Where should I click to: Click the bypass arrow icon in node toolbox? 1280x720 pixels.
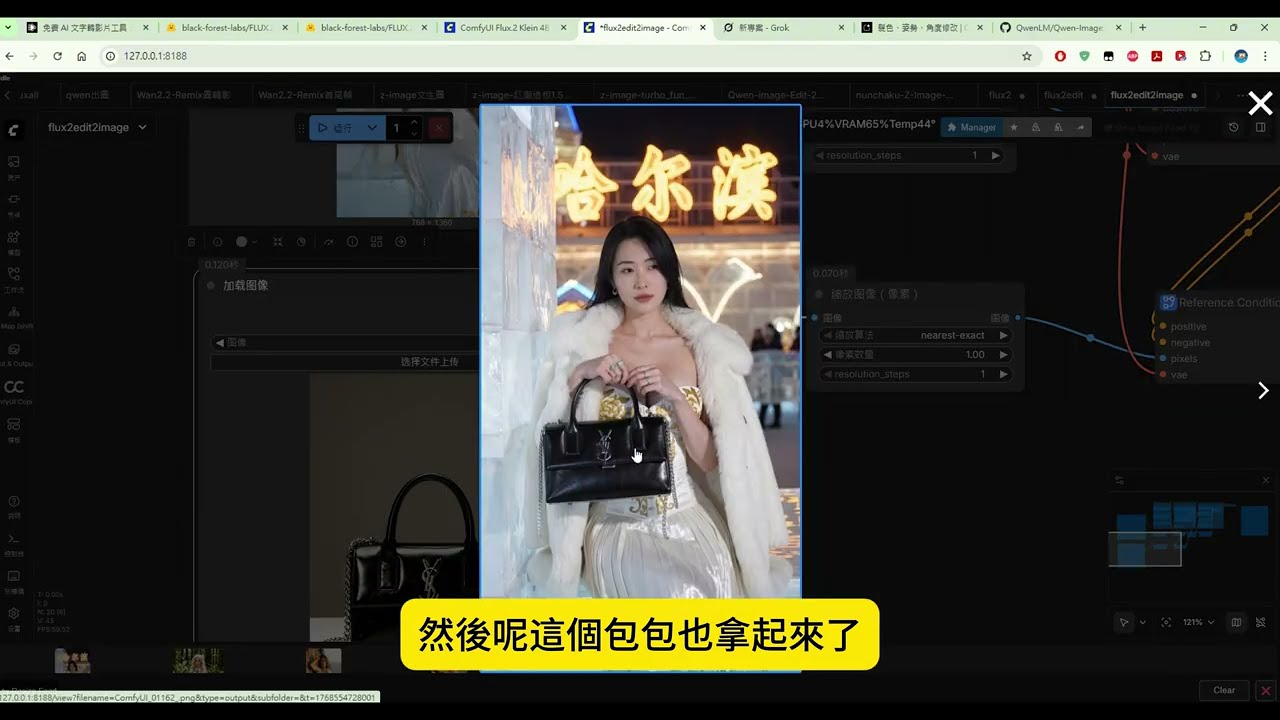tap(327, 242)
